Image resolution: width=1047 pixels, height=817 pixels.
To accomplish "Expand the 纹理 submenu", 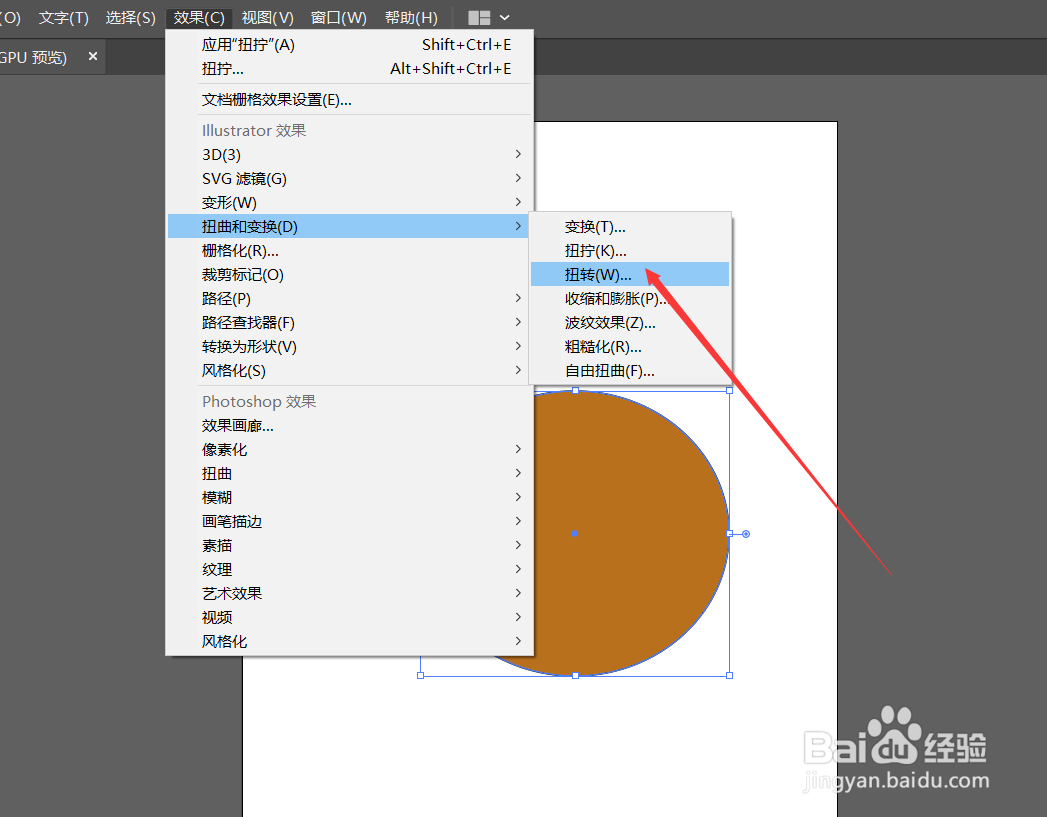I will tap(349, 569).
